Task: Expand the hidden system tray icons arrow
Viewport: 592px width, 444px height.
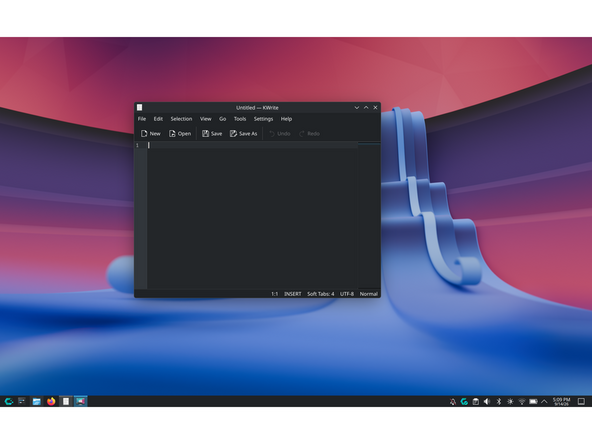Action: (x=544, y=402)
